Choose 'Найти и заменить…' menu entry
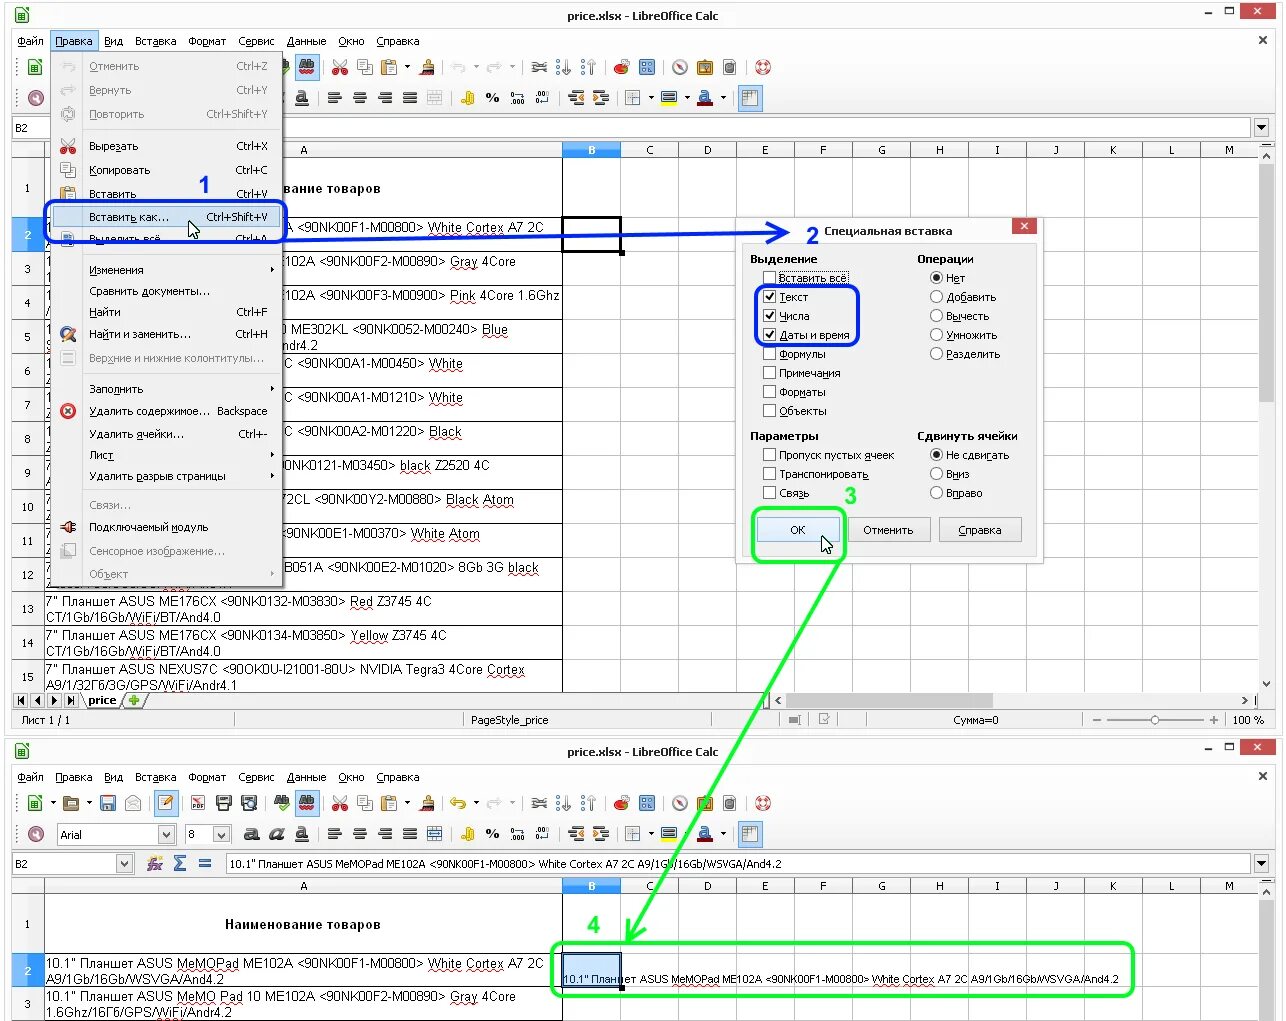The image size is (1286, 1021). pyautogui.click(x=166, y=334)
